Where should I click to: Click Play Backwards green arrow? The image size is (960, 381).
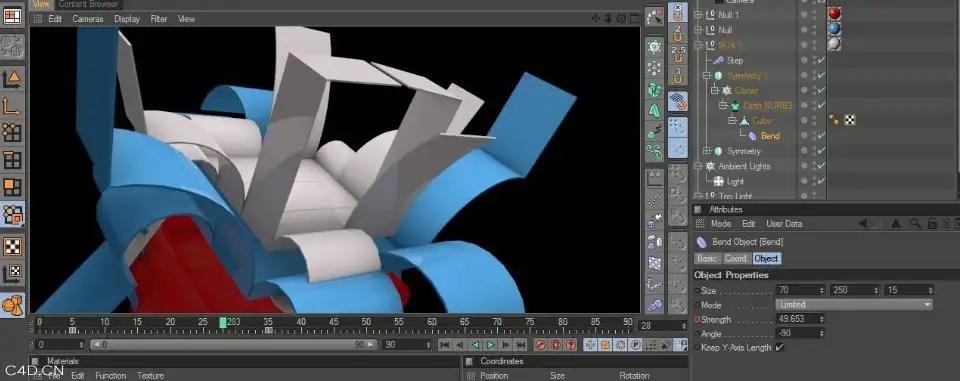475,345
